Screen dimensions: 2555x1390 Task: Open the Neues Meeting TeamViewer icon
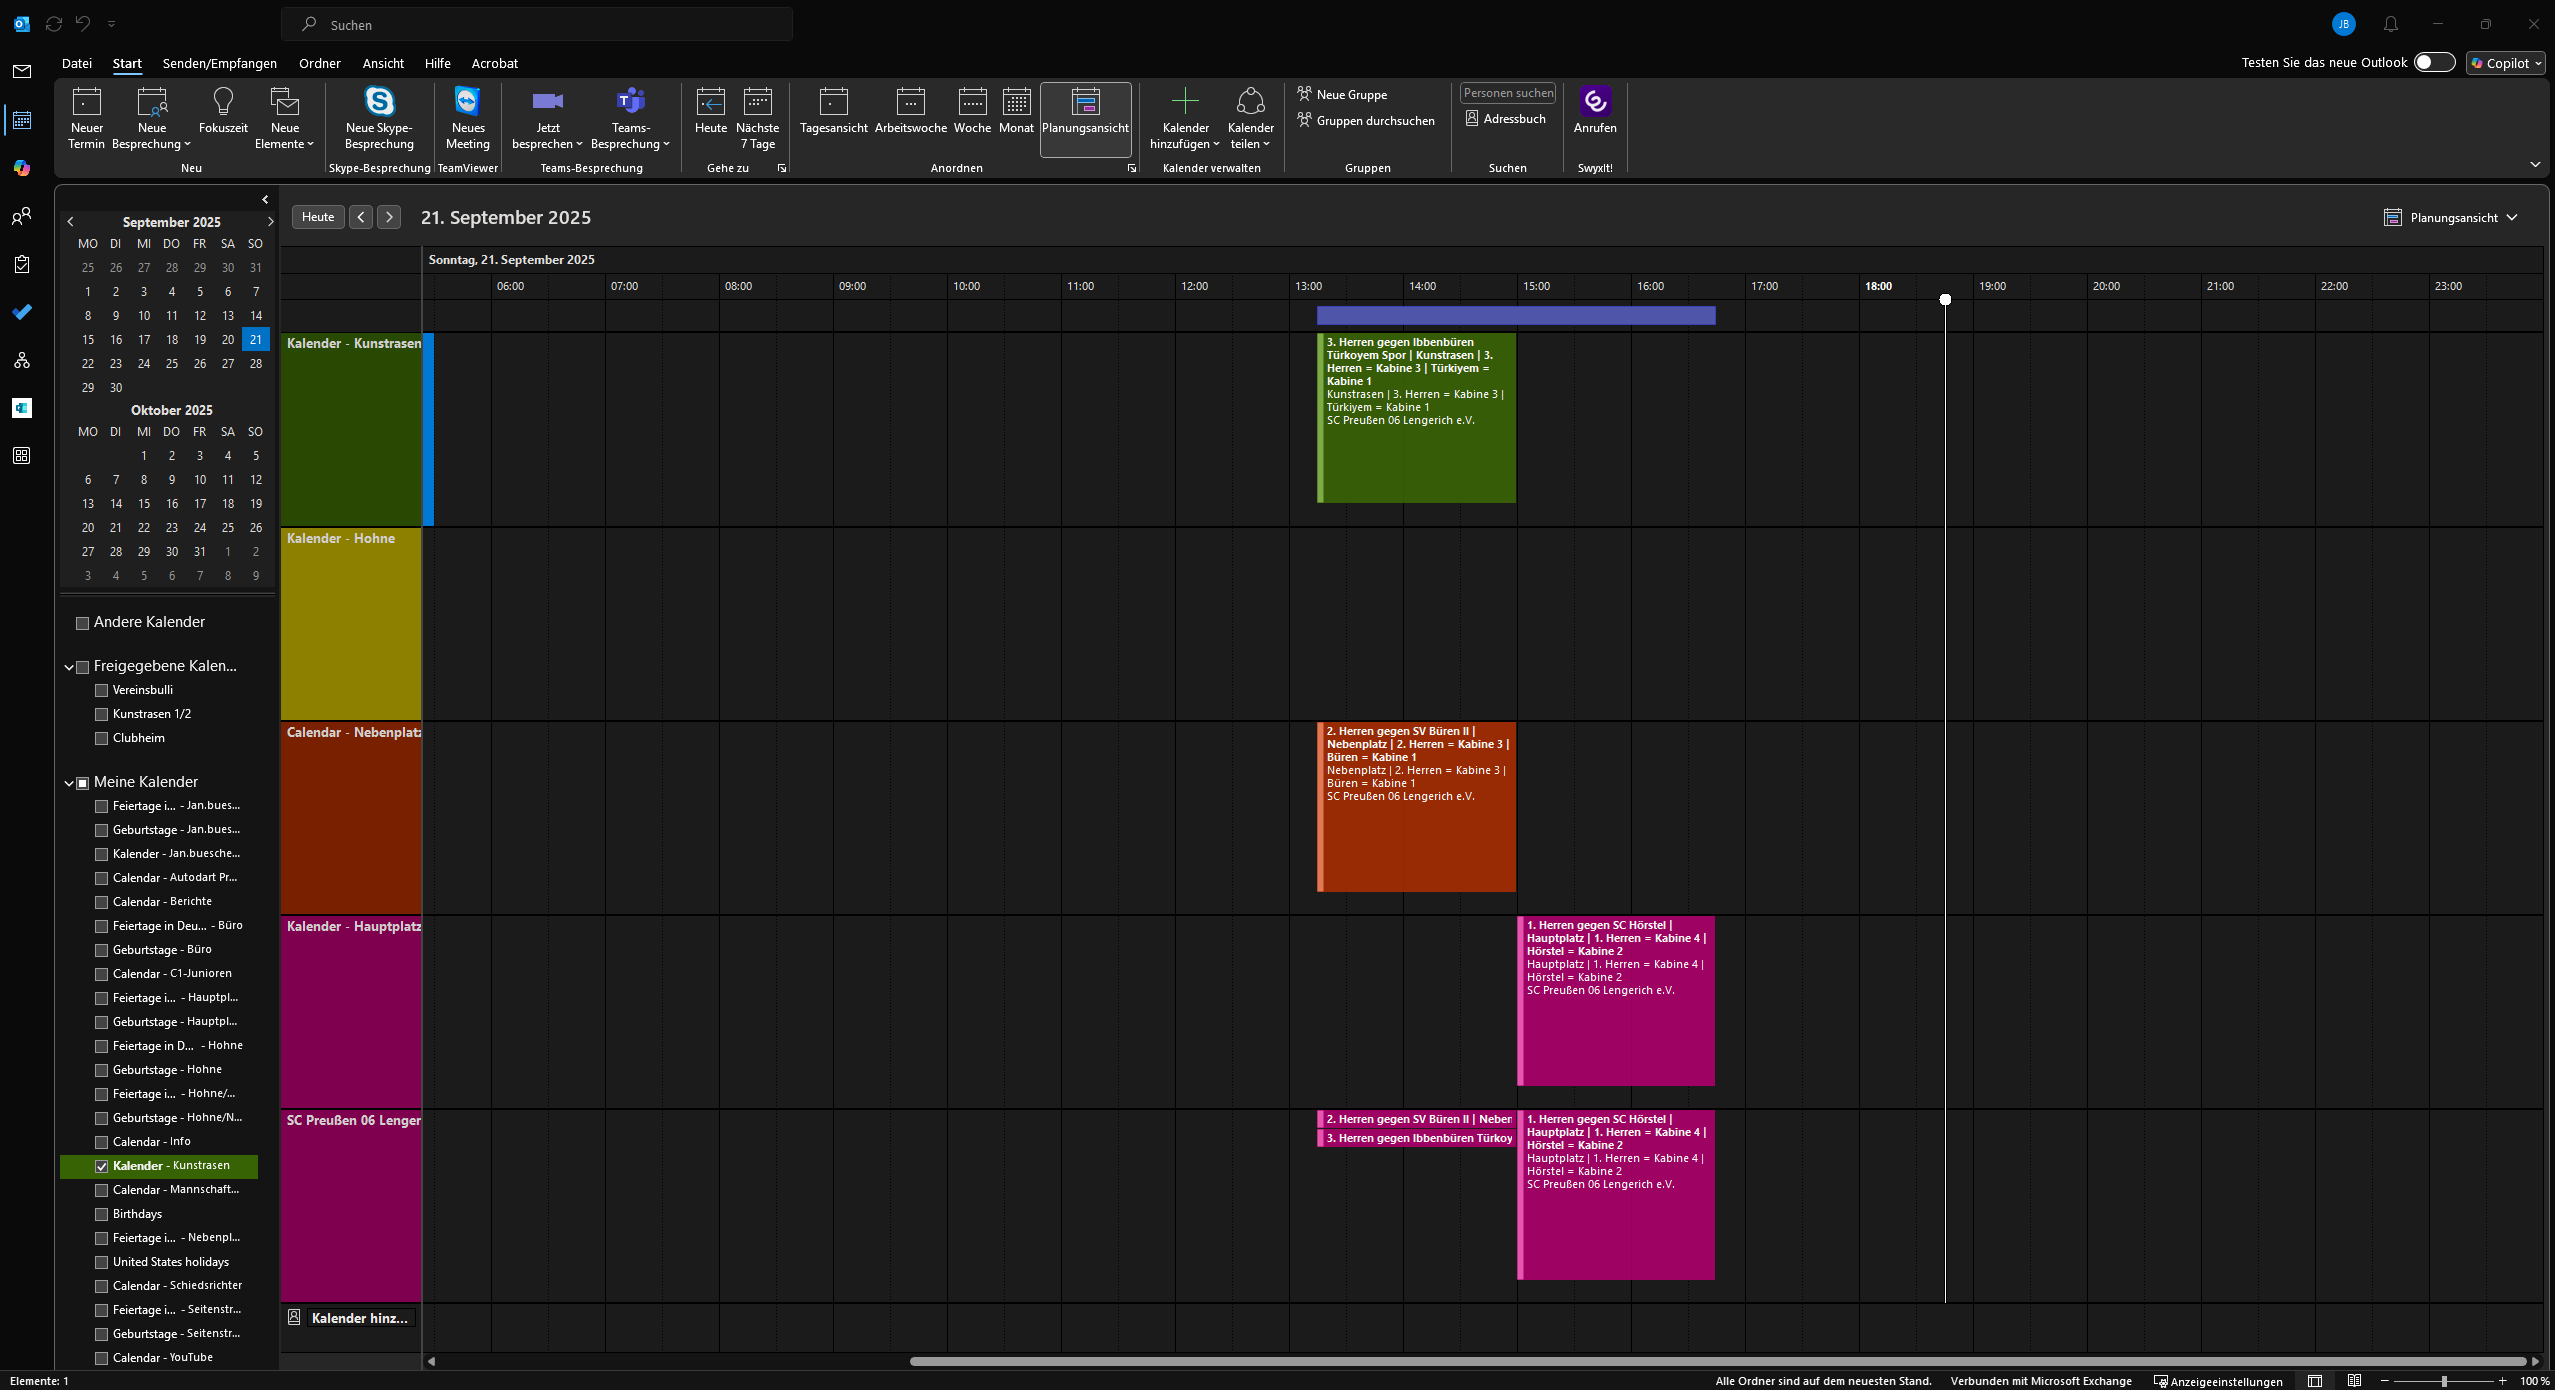click(467, 102)
